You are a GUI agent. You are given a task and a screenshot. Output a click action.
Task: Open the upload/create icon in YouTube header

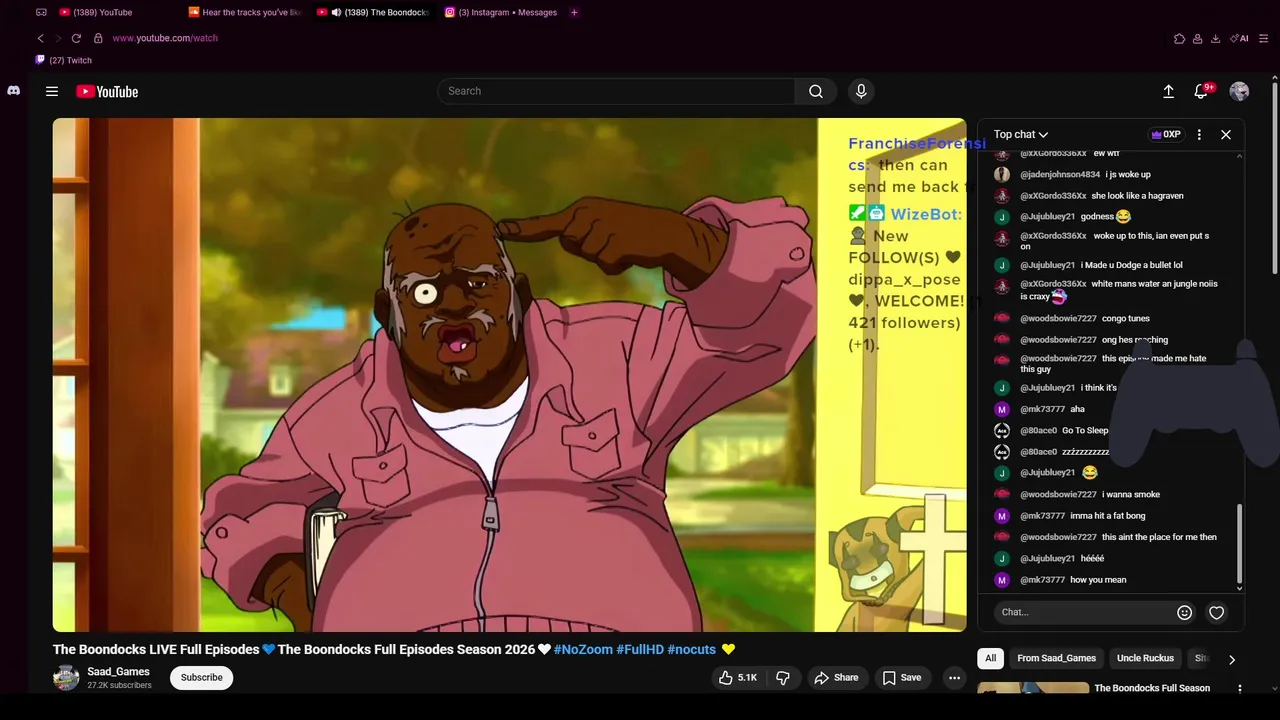coord(1168,91)
